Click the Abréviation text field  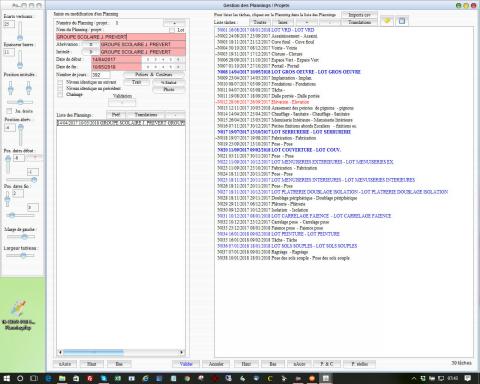pos(143,44)
